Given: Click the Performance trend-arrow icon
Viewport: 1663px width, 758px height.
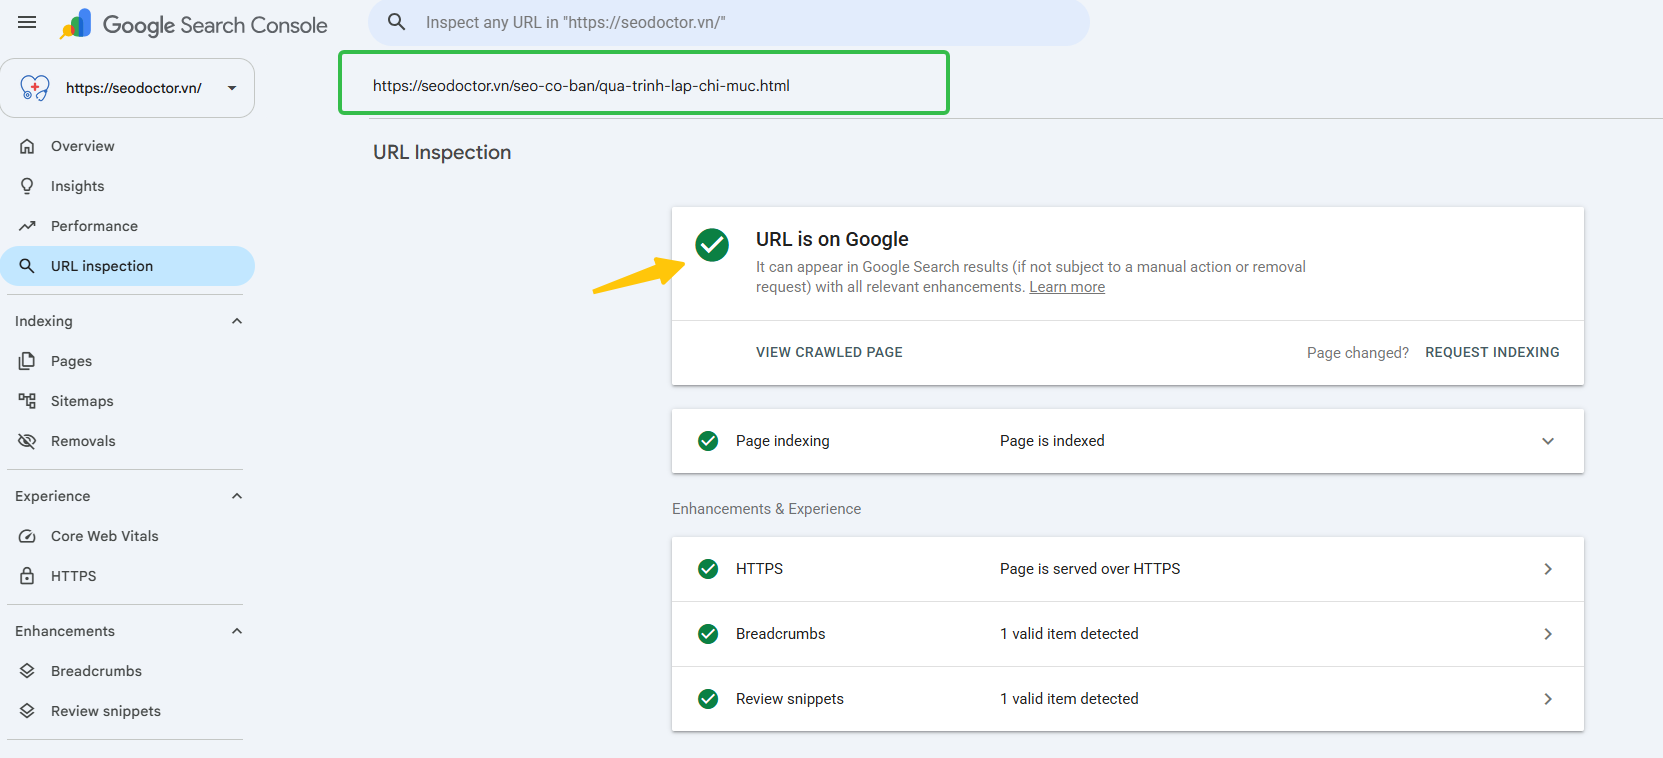Looking at the screenshot, I should (27, 226).
